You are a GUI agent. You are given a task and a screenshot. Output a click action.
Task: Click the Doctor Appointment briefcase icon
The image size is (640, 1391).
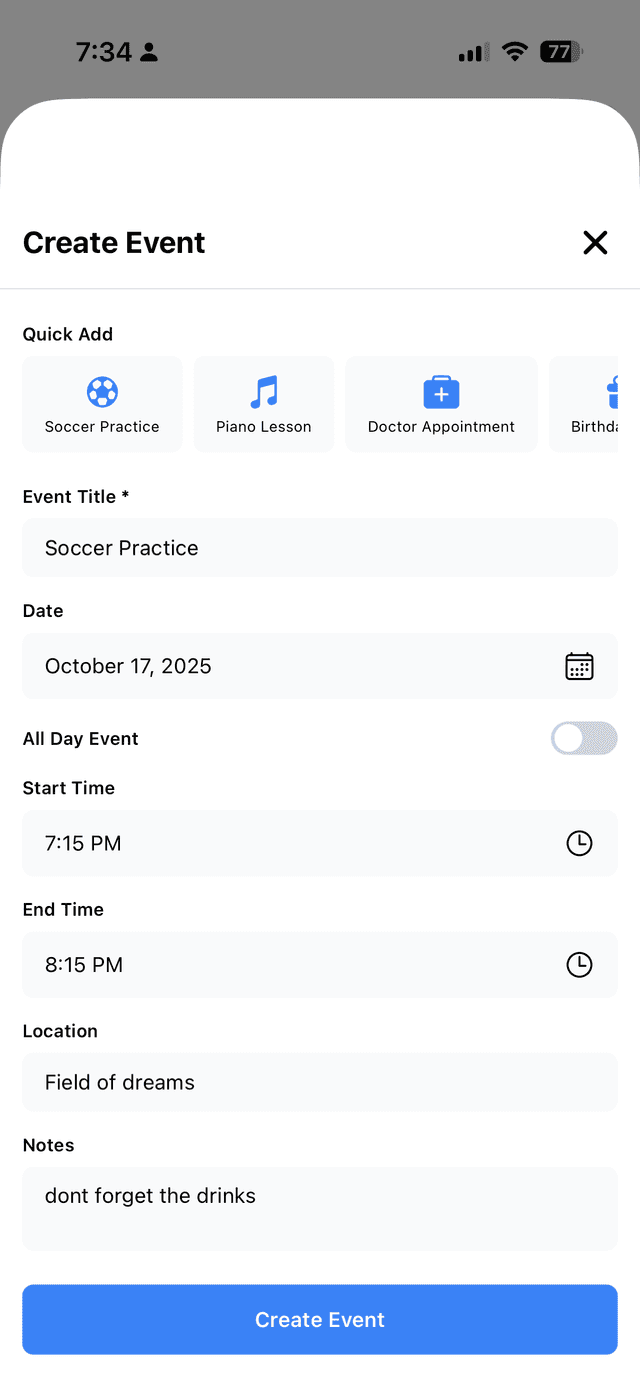[x=441, y=392]
